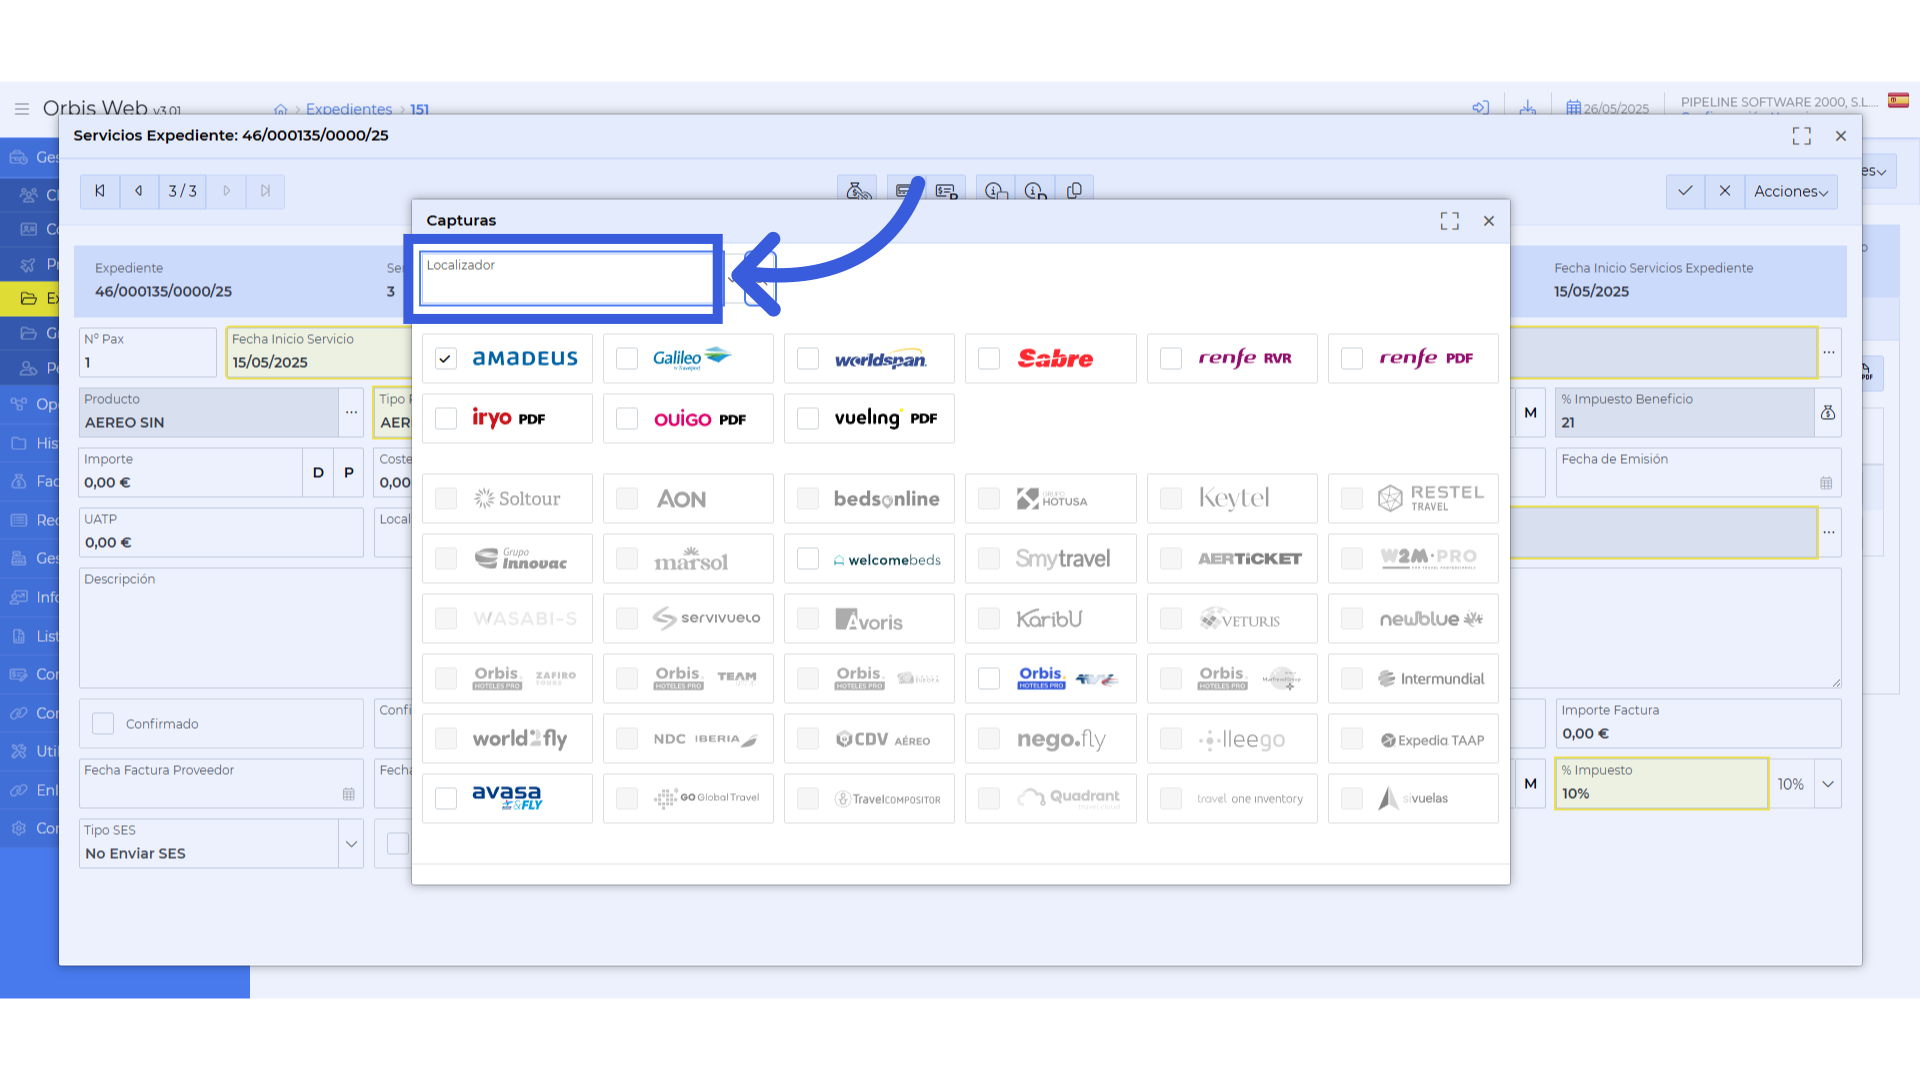Screen dimensions: 1920x1080
Task: Click the download icon in the top bar
Action: (x=1527, y=108)
